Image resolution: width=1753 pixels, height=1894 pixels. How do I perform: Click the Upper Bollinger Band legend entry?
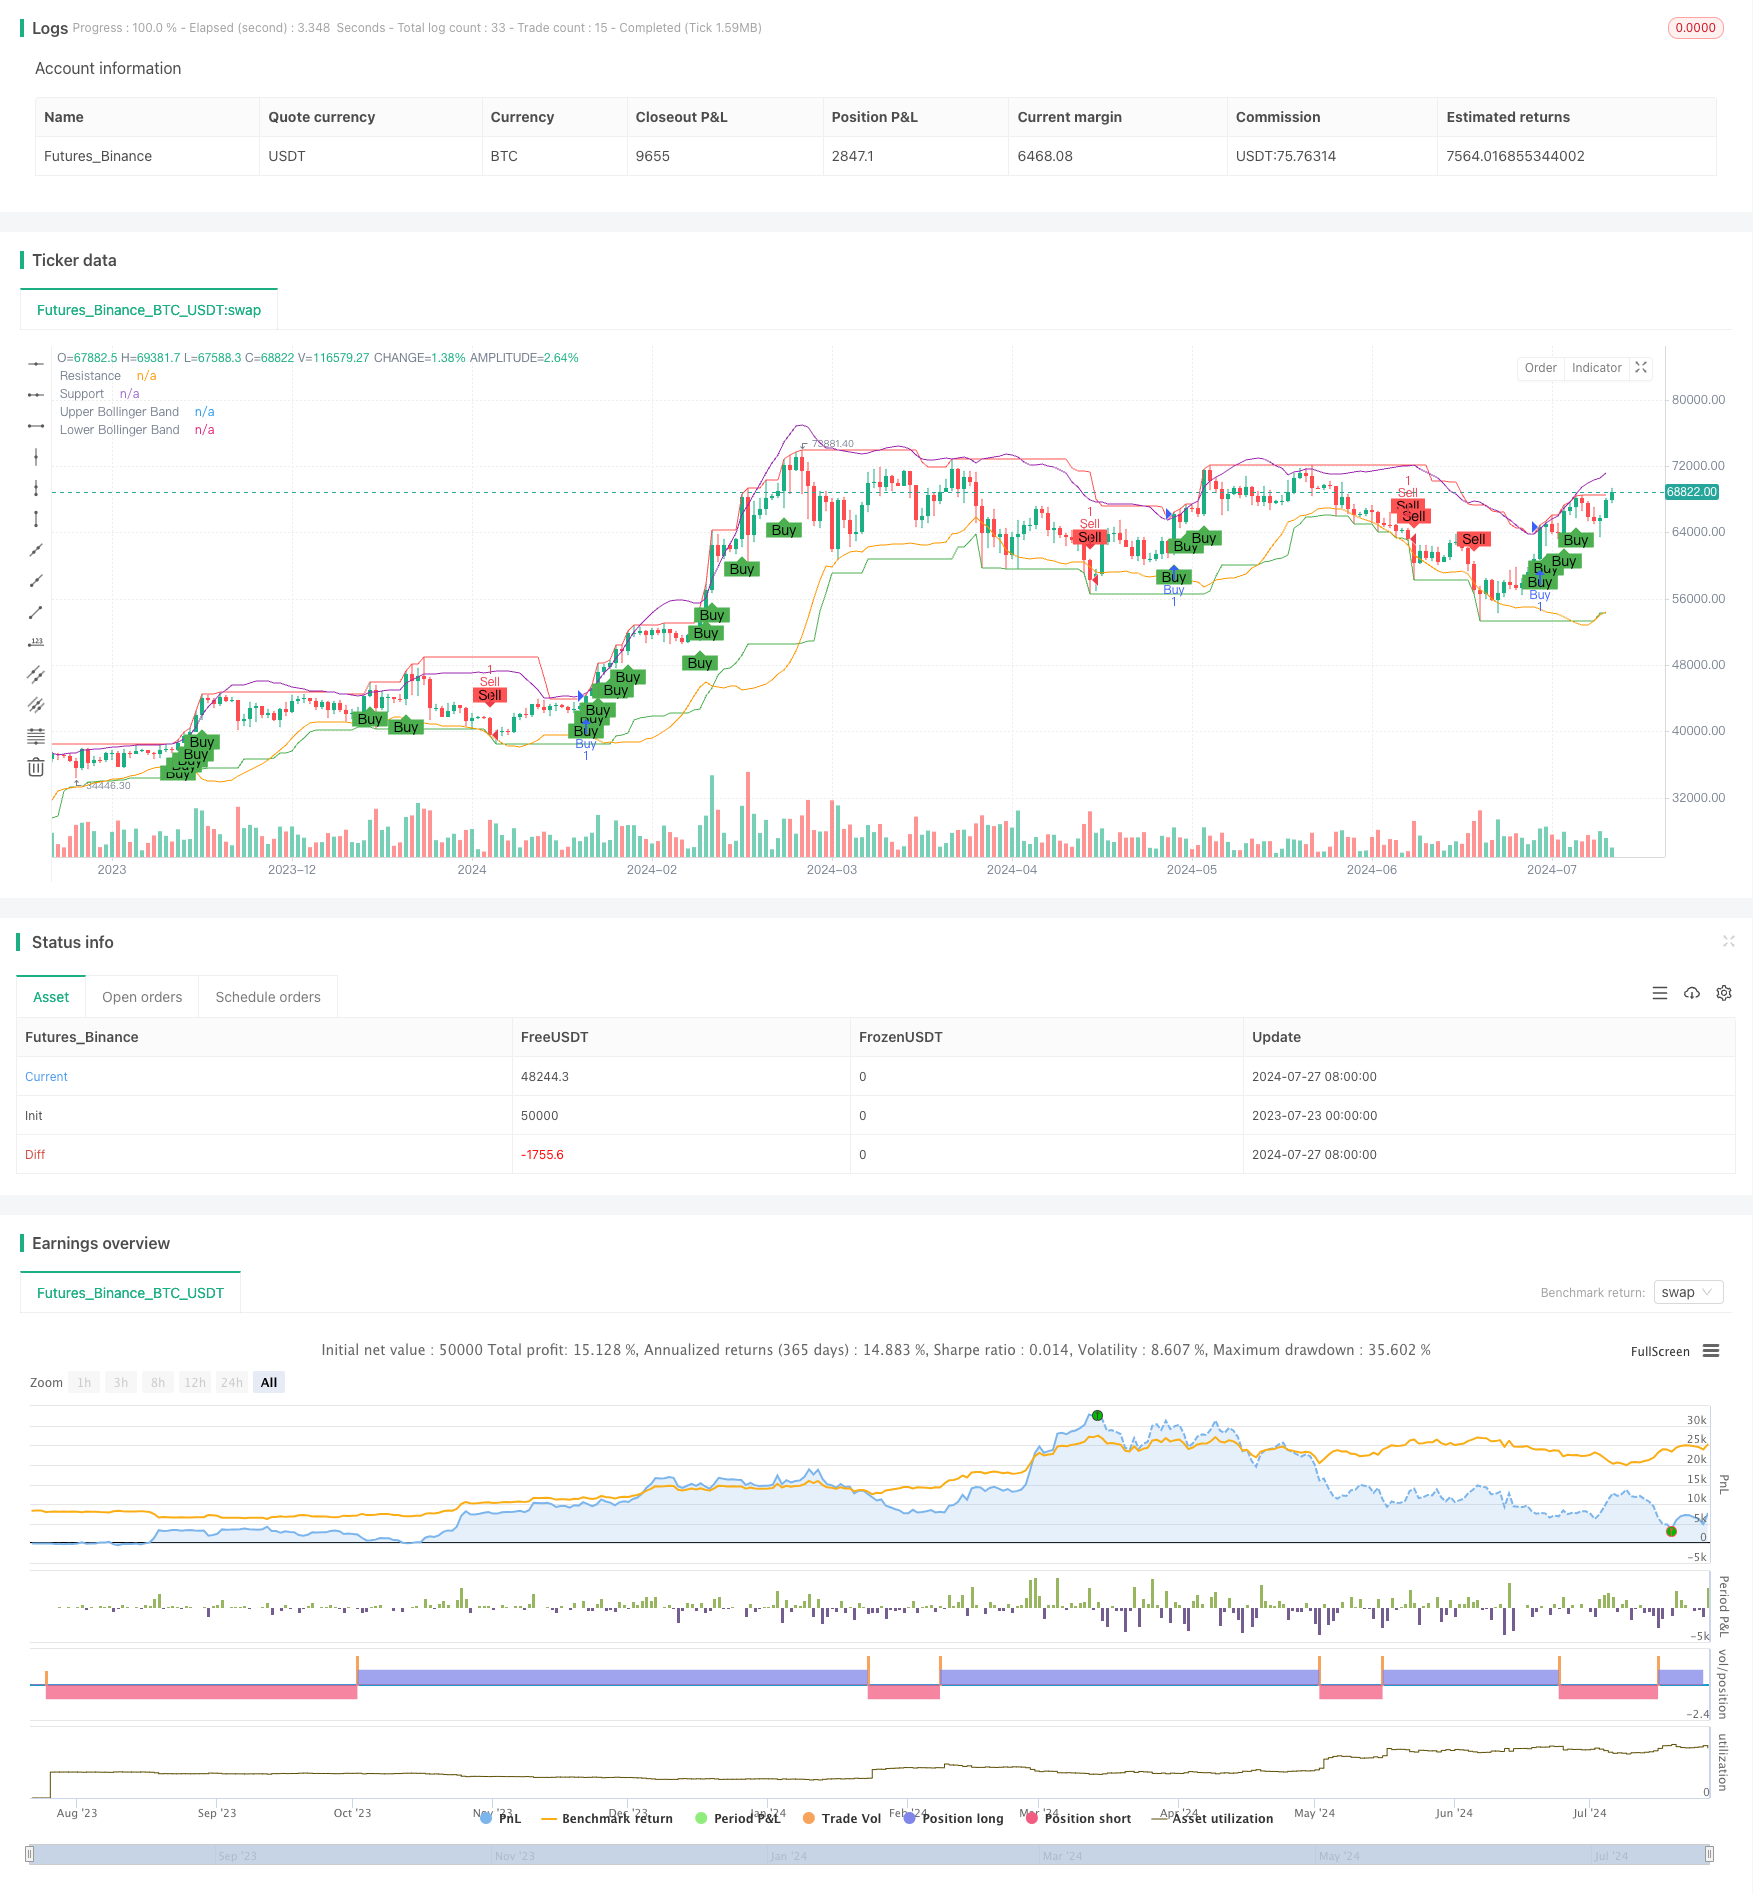pos(137,412)
